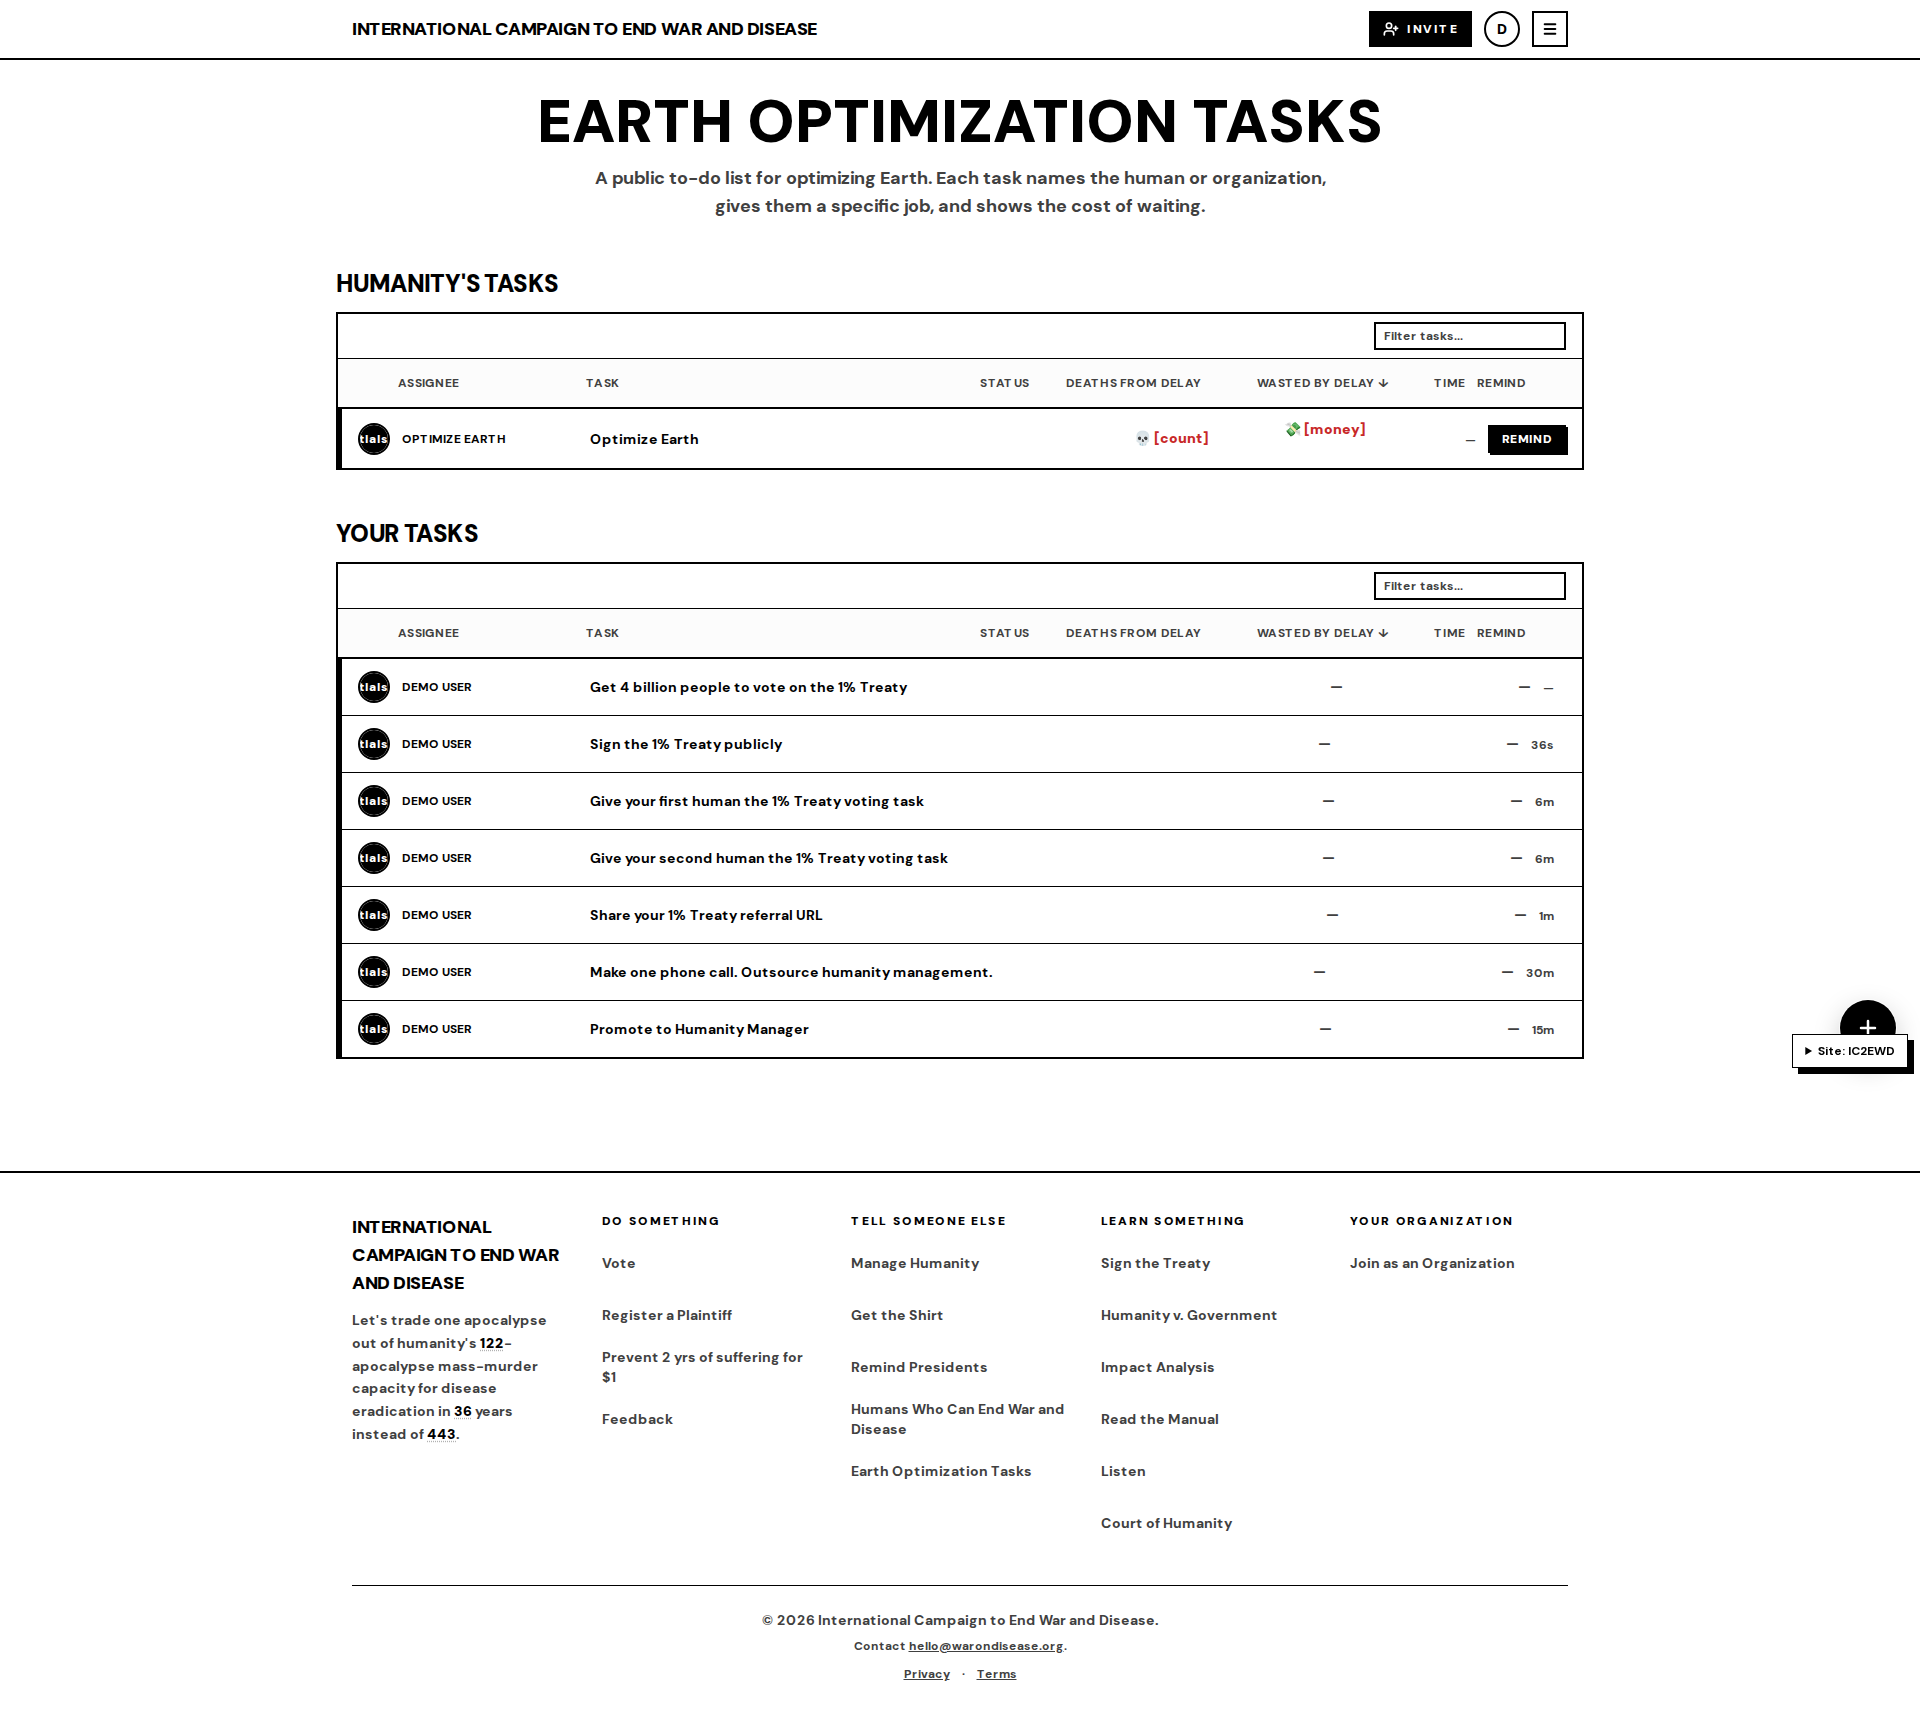The height and width of the screenshot is (1722, 1920).
Task: Click the 30m time value in phone call row
Action: pos(1539,973)
